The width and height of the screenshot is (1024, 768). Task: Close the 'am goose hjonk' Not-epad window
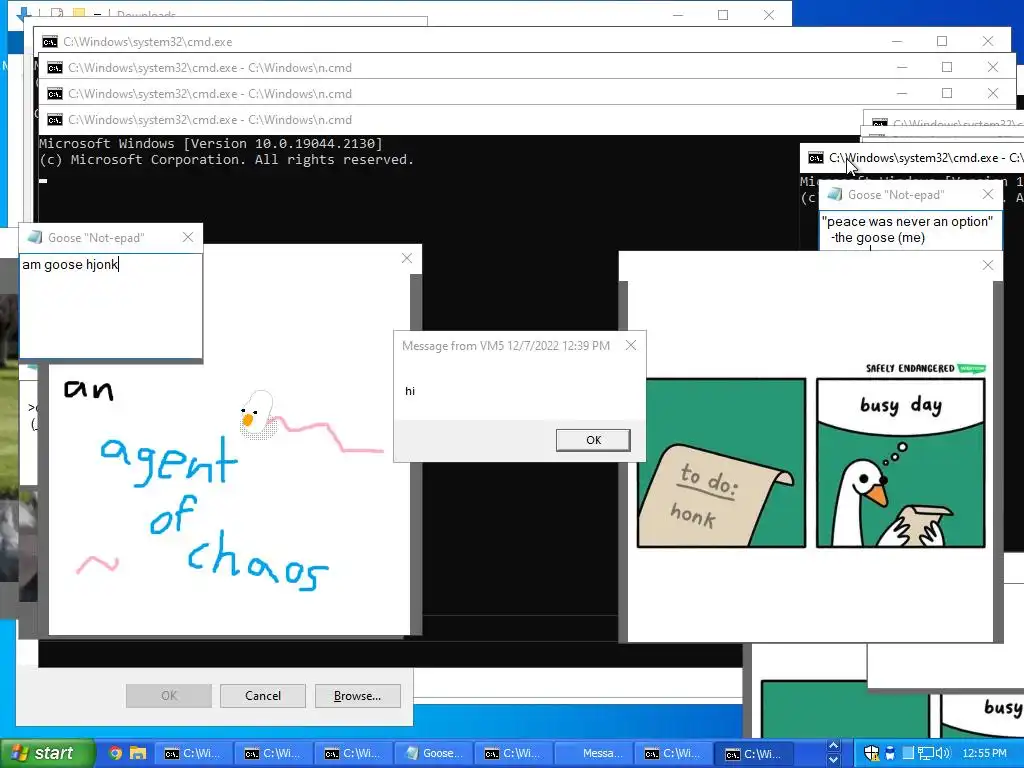click(188, 237)
